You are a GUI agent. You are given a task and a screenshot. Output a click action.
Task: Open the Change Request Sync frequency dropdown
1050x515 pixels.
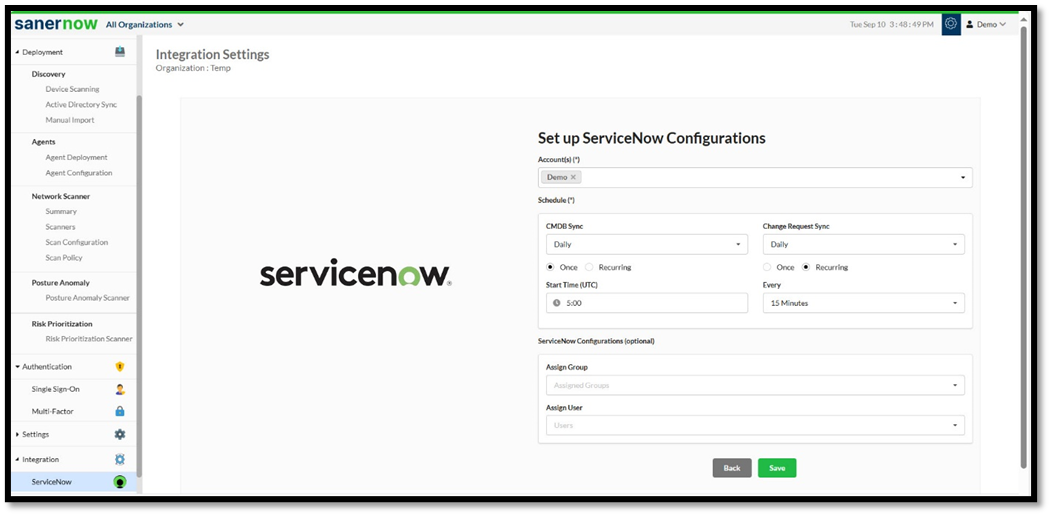[864, 244]
